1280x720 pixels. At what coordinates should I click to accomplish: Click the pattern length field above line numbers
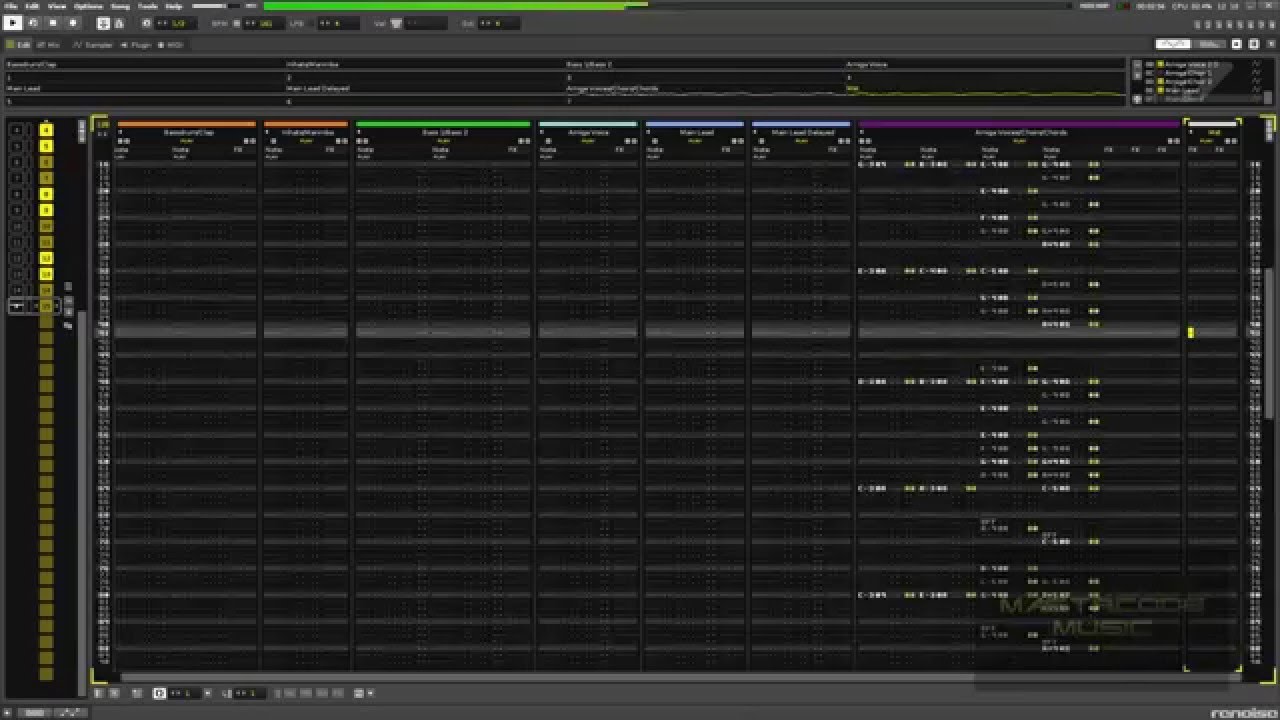(102, 124)
